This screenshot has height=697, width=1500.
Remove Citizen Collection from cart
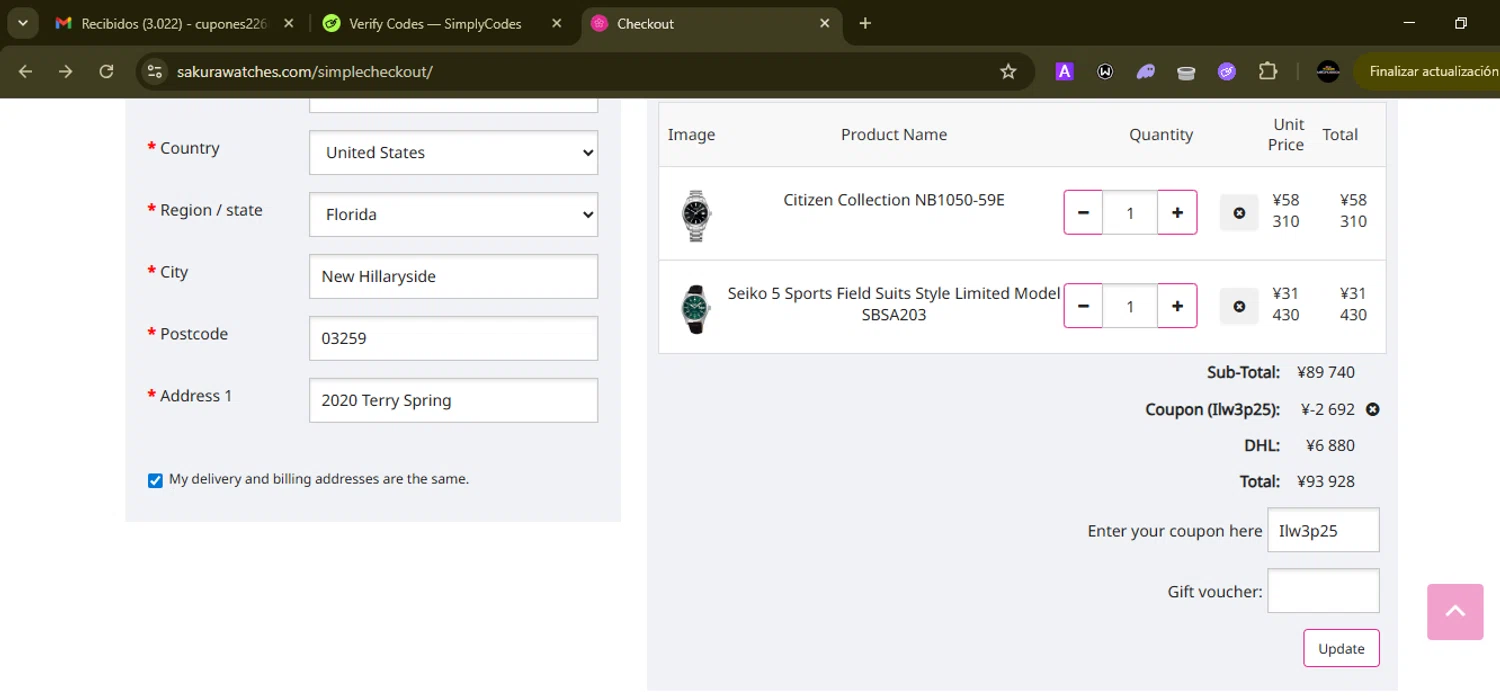coord(1239,212)
